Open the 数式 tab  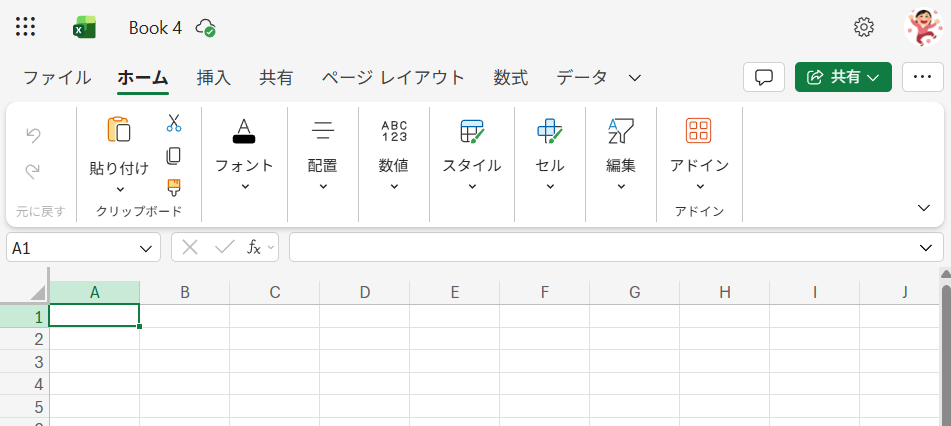tap(510, 78)
